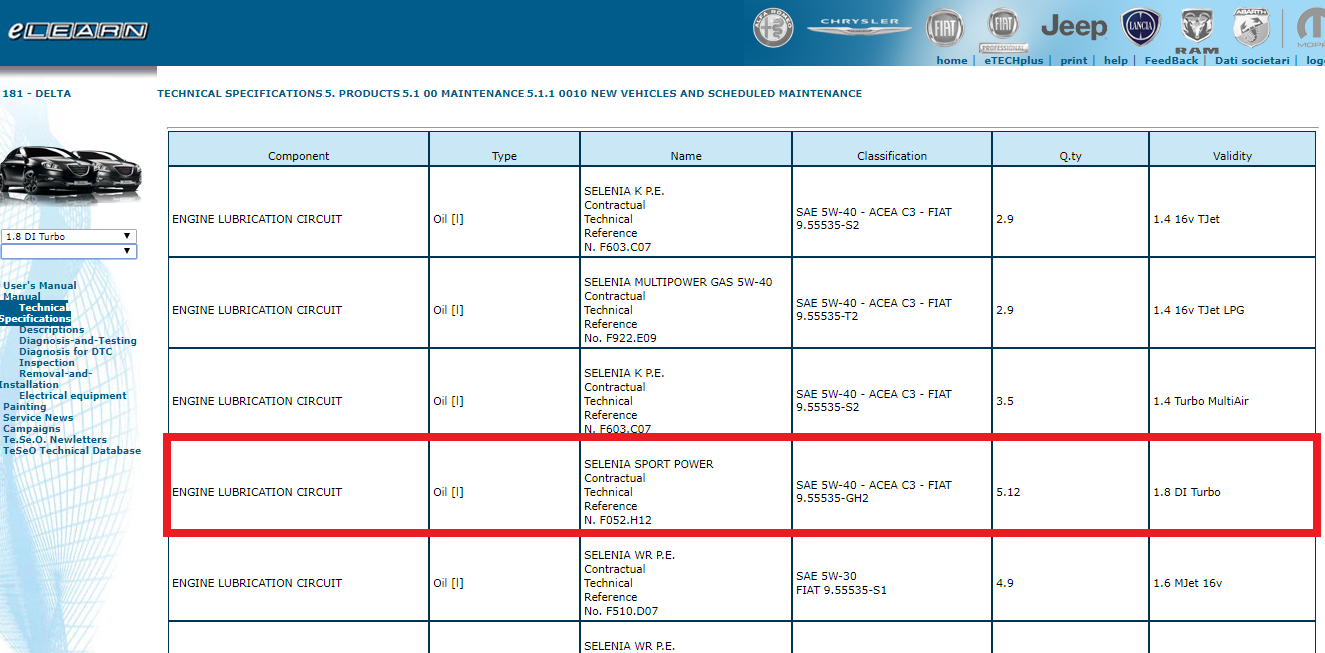Screen dimensions: 1325x653
Task: Select the Chrysler brand logo
Action: (x=859, y=26)
